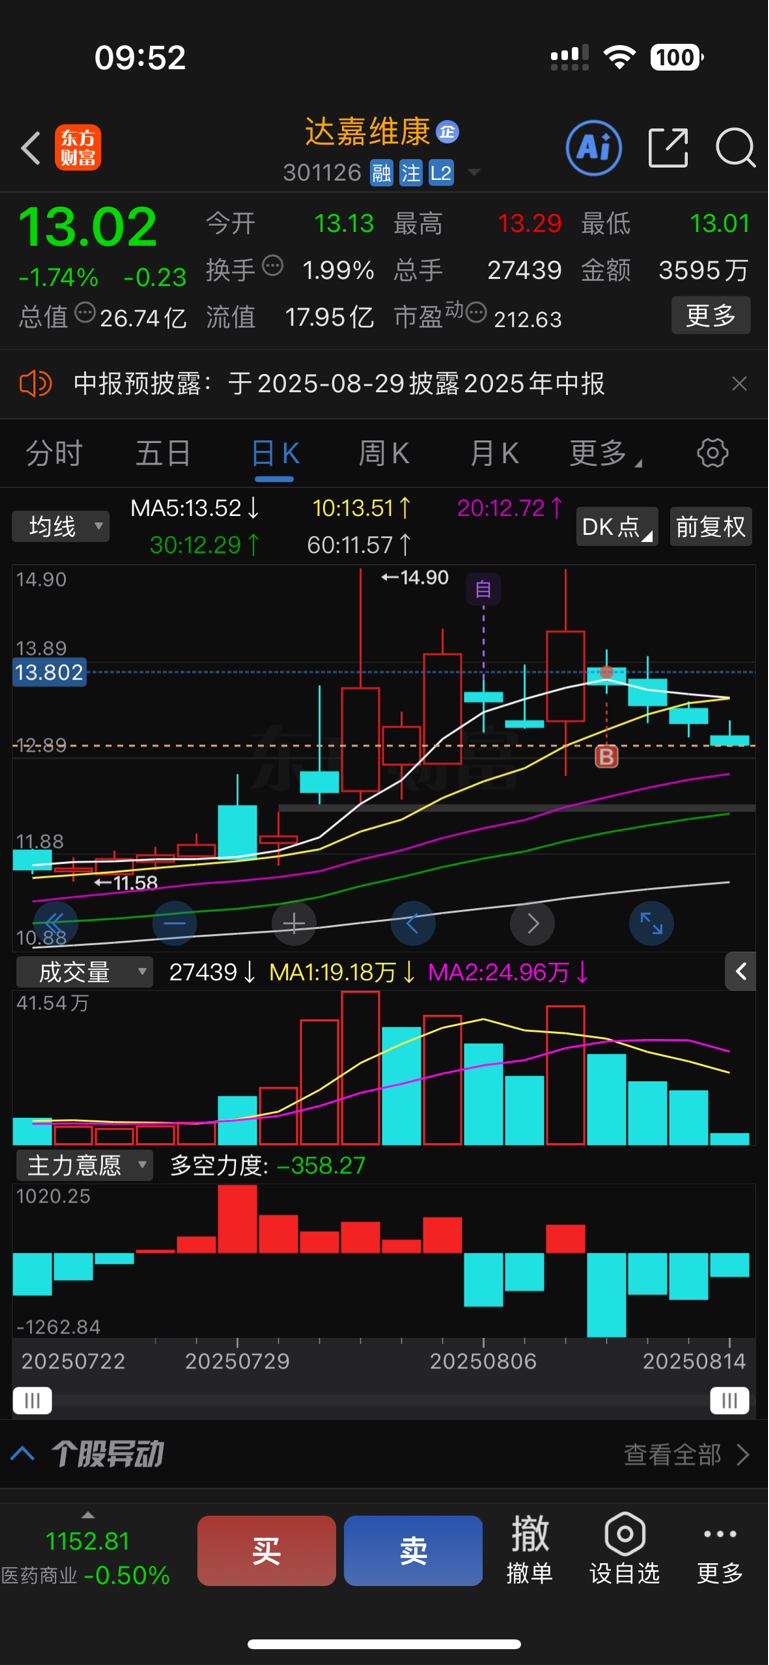769x1665 pixels.
Task: Tap the share export icon
Action: click(668, 148)
